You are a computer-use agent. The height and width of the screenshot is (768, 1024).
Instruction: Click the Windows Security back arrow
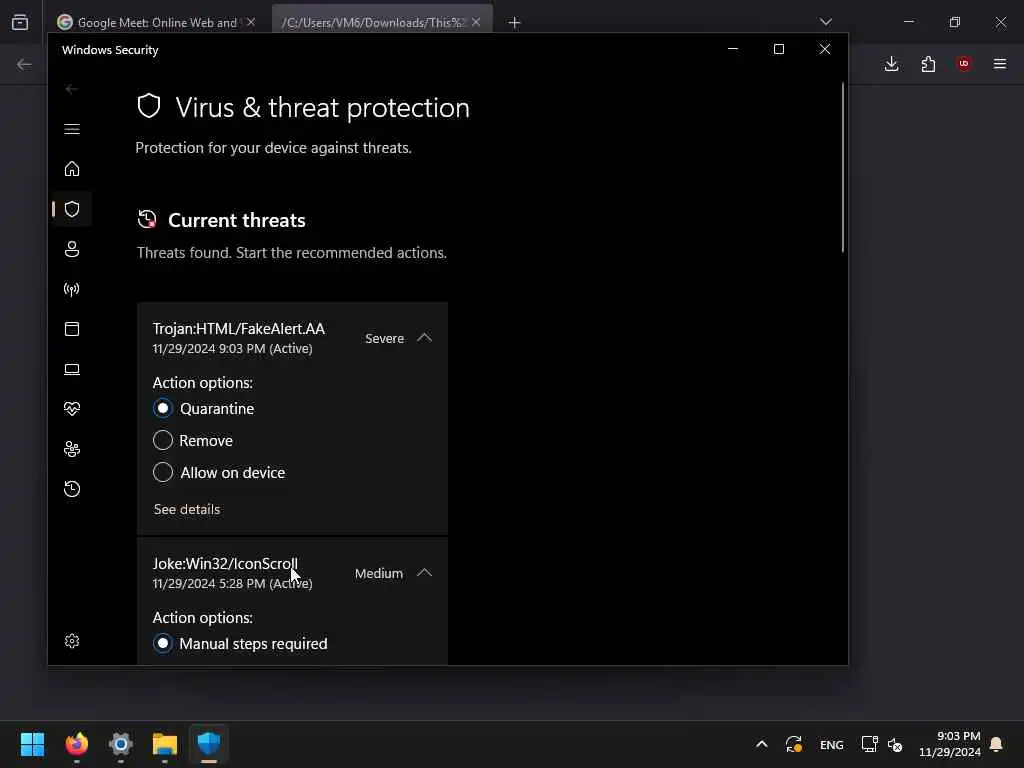click(72, 88)
